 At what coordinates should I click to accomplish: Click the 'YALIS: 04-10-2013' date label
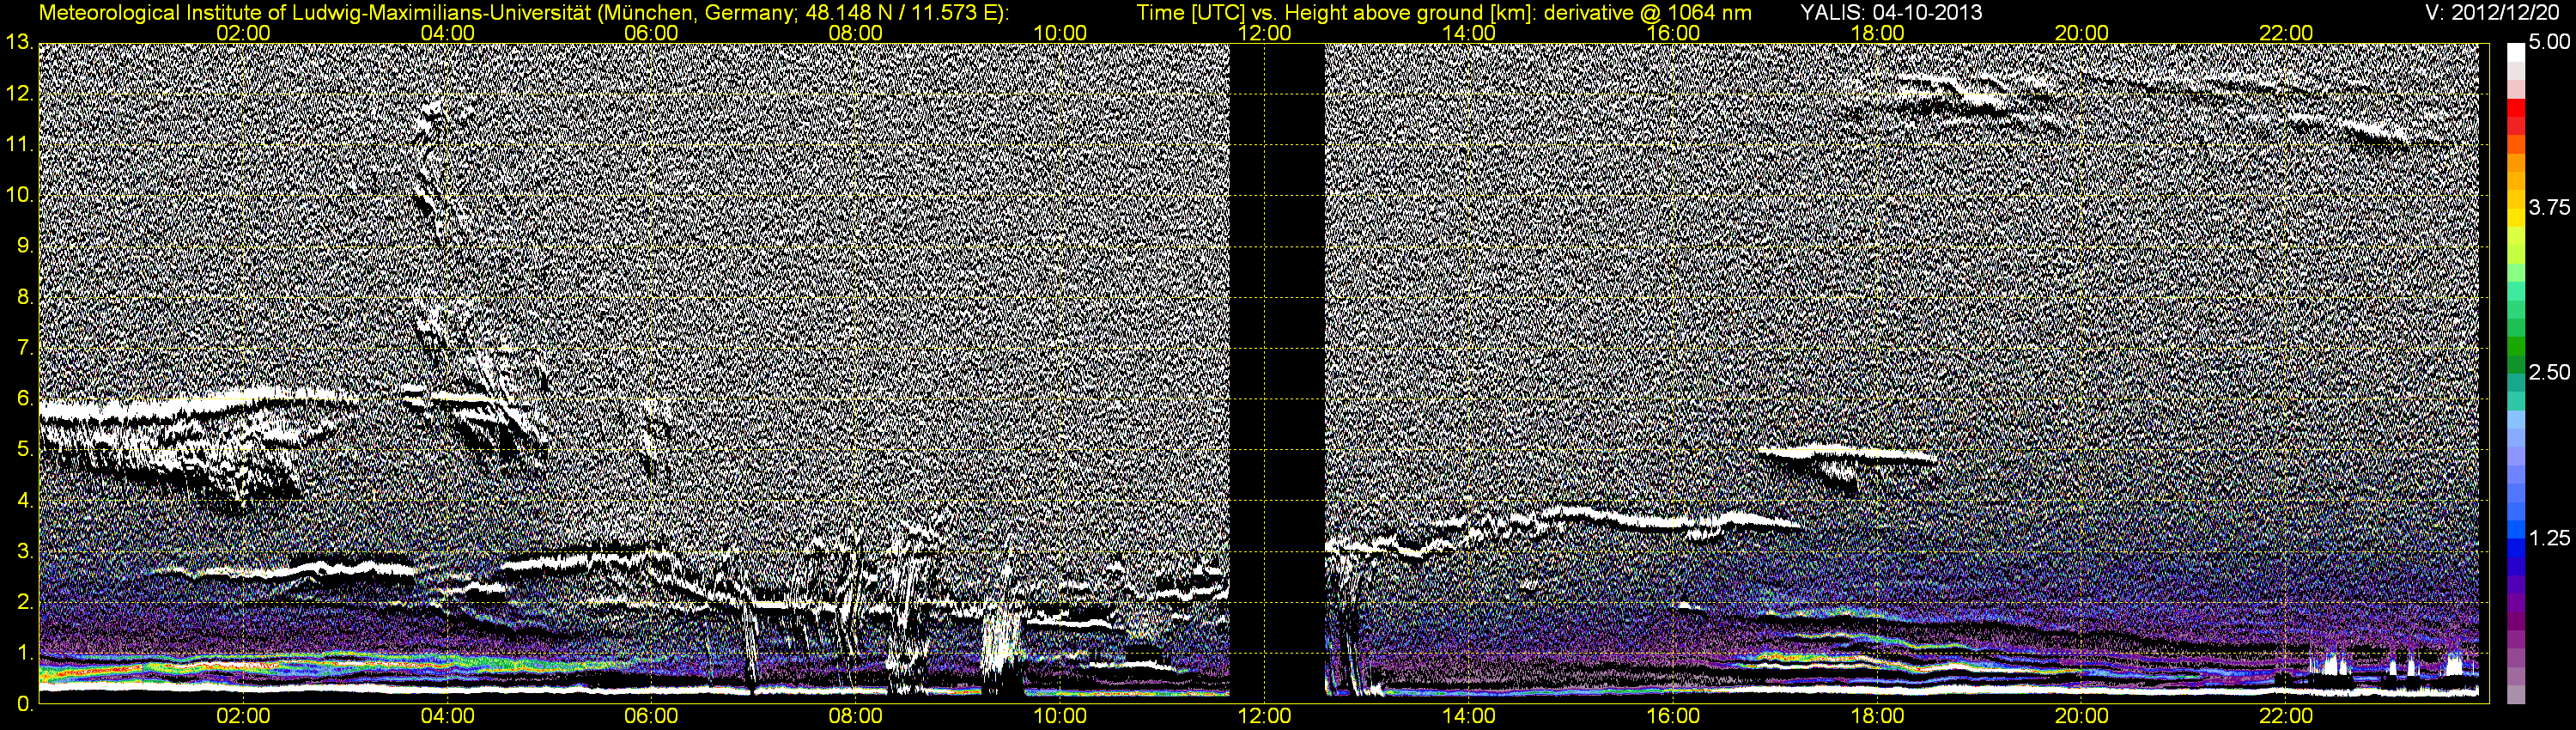click(1891, 13)
